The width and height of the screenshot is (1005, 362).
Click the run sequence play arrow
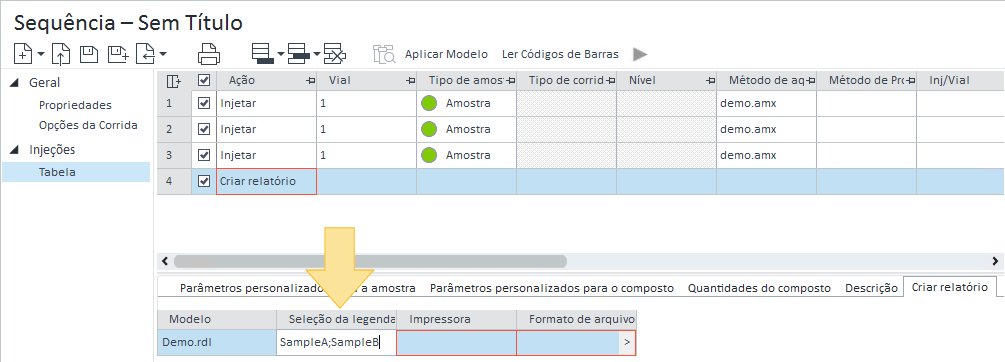pos(640,54)
